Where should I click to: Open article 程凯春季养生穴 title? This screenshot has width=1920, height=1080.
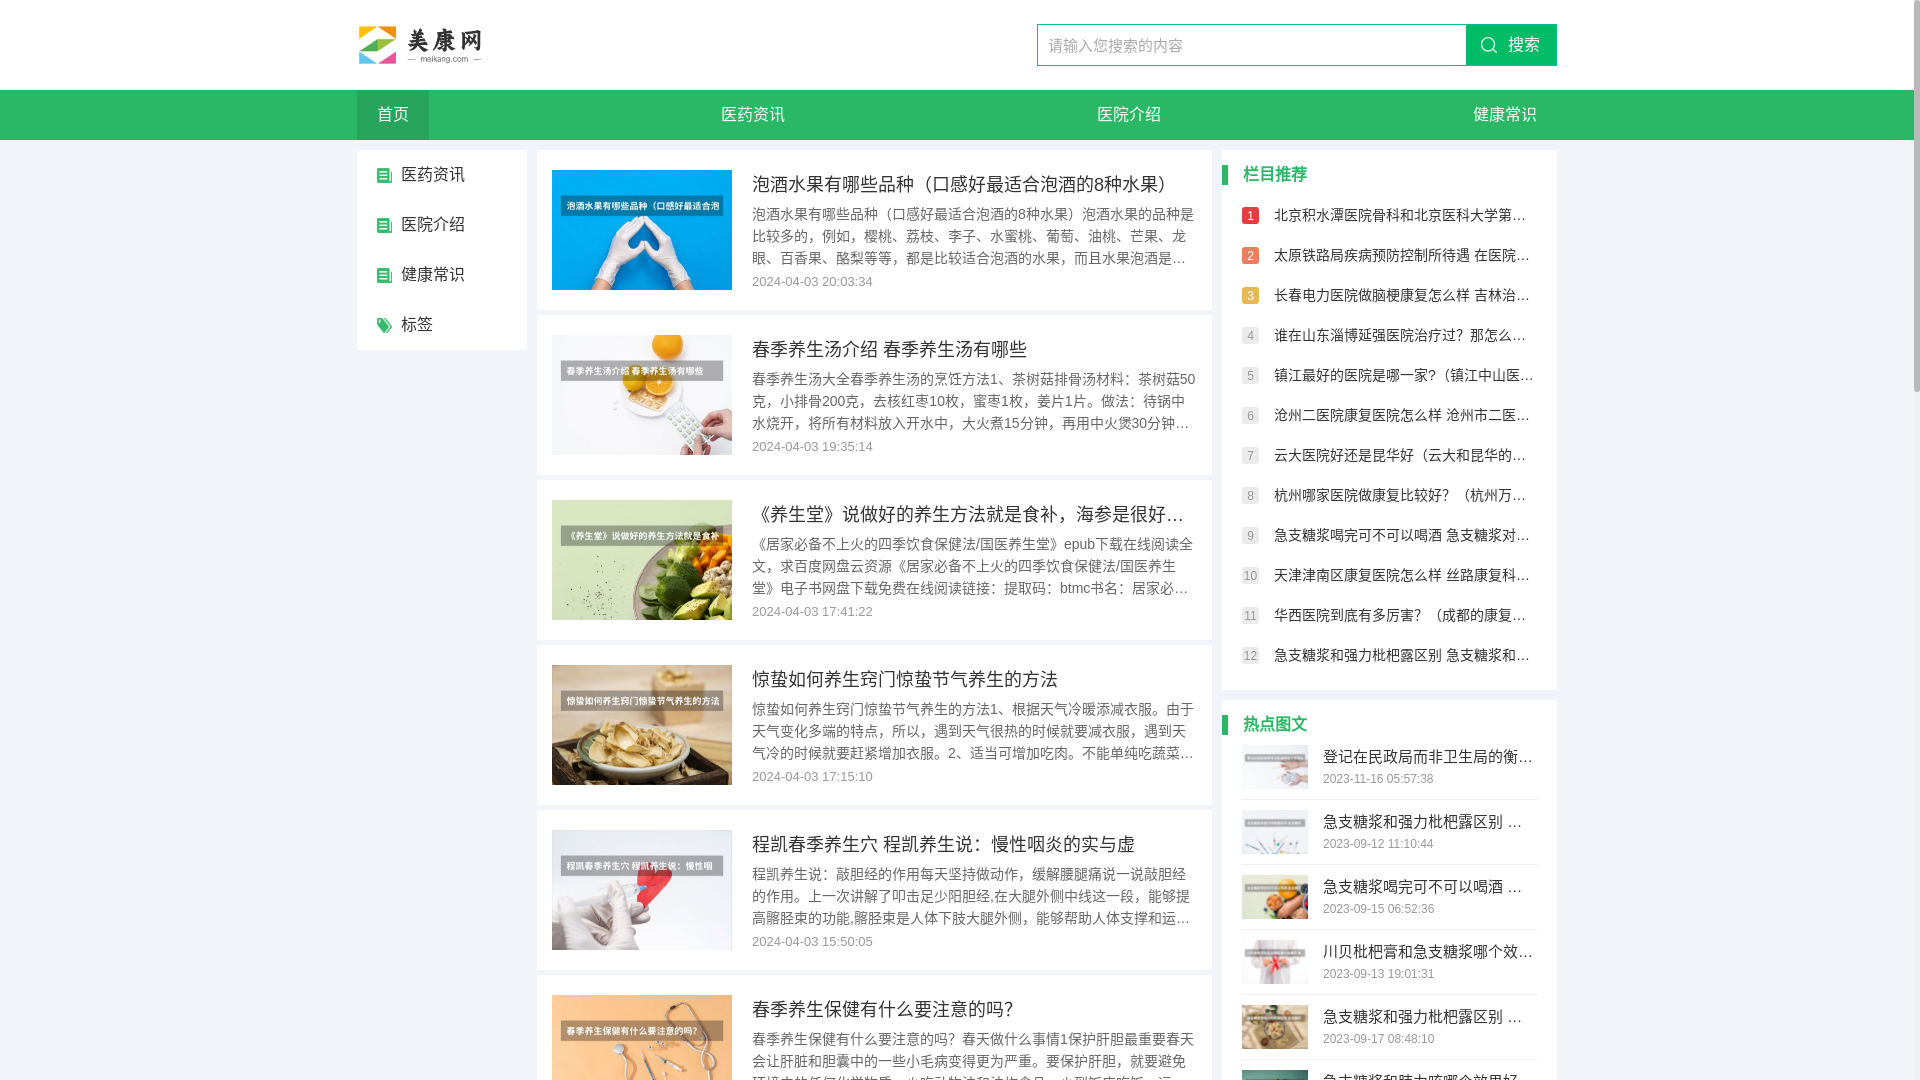[943, 844]
